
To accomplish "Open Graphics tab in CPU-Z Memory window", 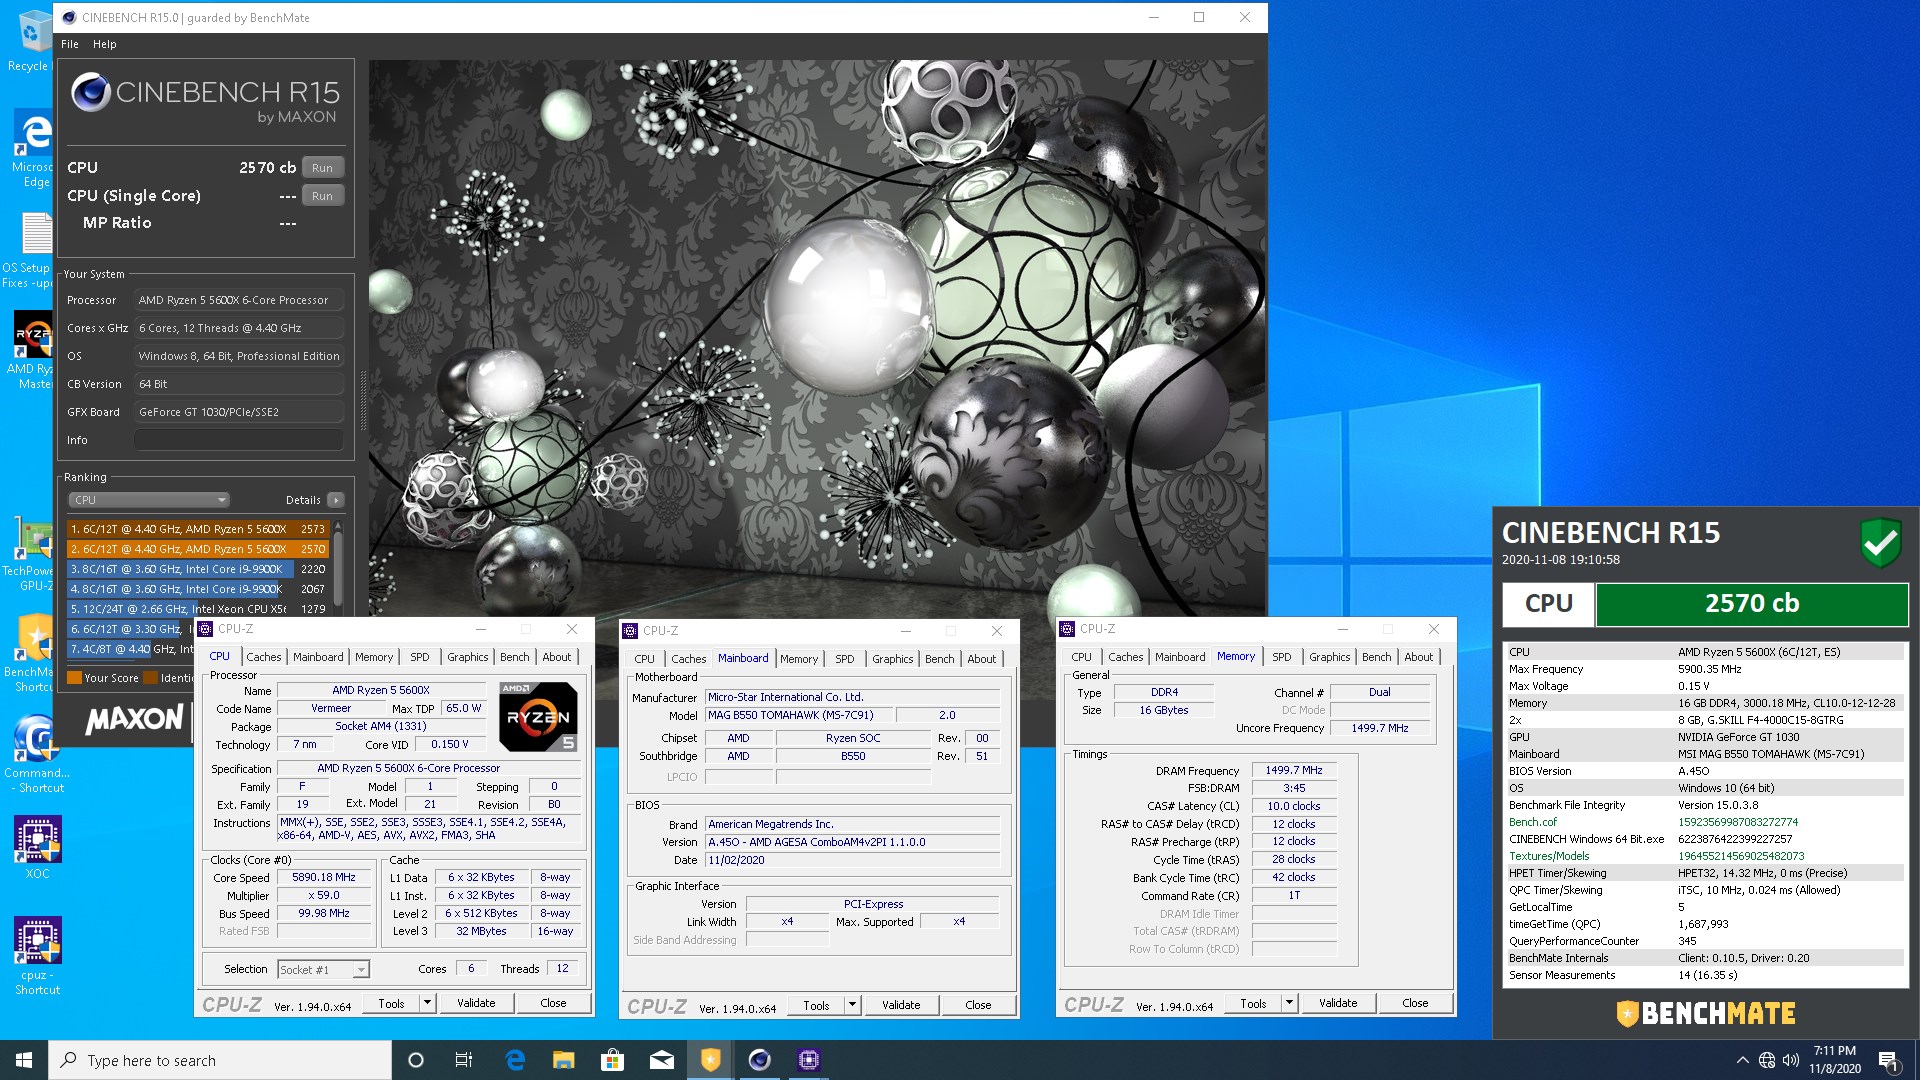I will 1329,657.
